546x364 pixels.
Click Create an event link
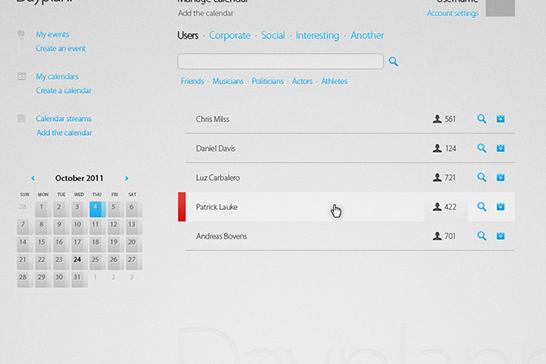pyautogui.click(x=61, y=48)
